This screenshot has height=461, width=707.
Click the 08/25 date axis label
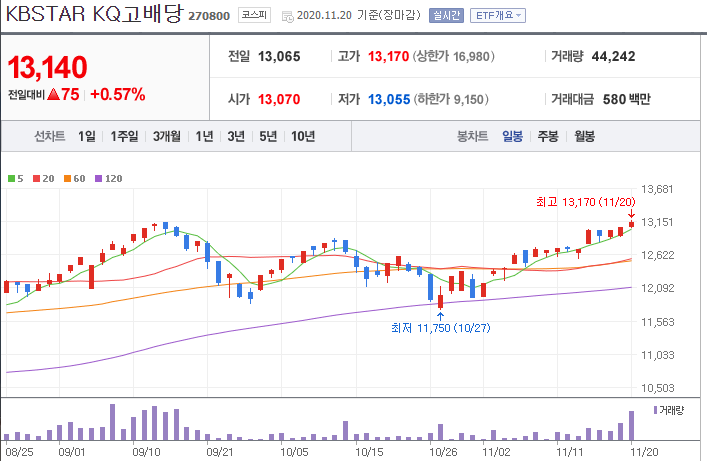[19, 452]
